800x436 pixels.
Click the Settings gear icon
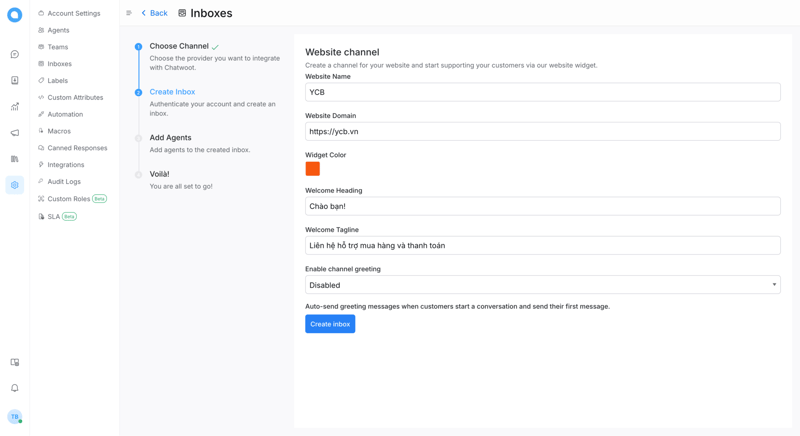15,185
